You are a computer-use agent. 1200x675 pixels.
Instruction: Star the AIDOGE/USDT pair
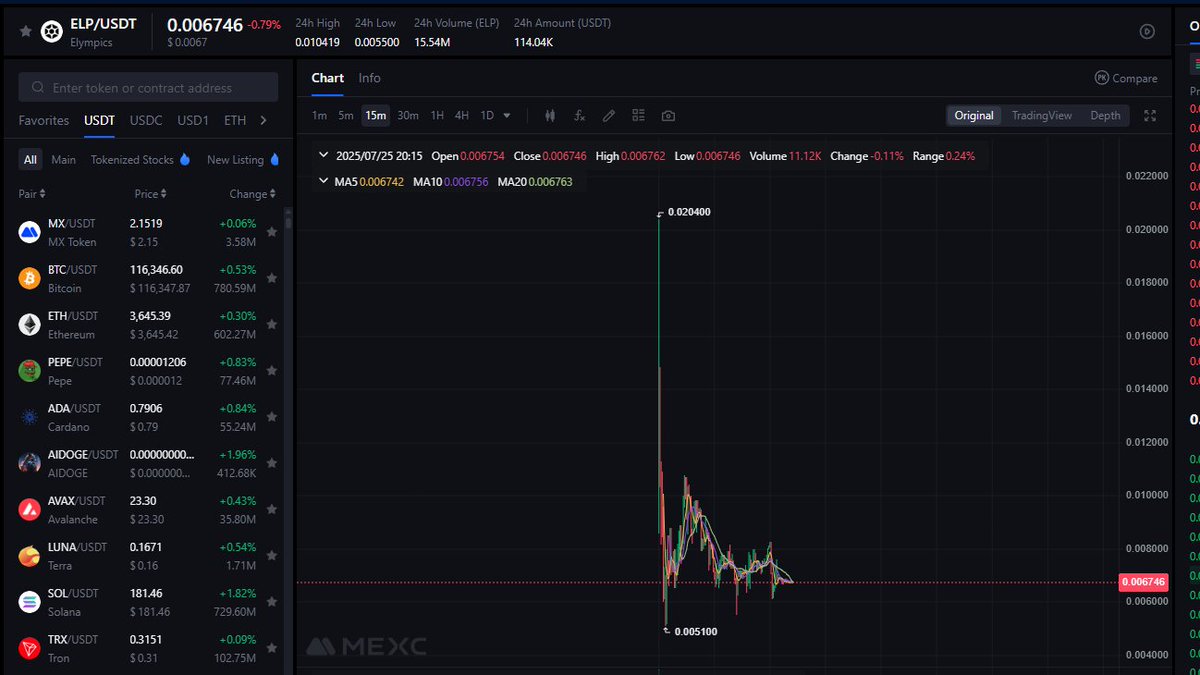pyautogui.click(x=272, y=463)
